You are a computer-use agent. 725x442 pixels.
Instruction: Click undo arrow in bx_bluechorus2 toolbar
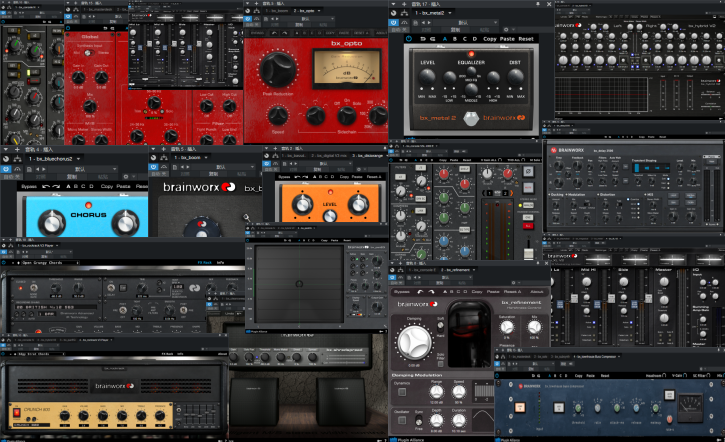46,186
